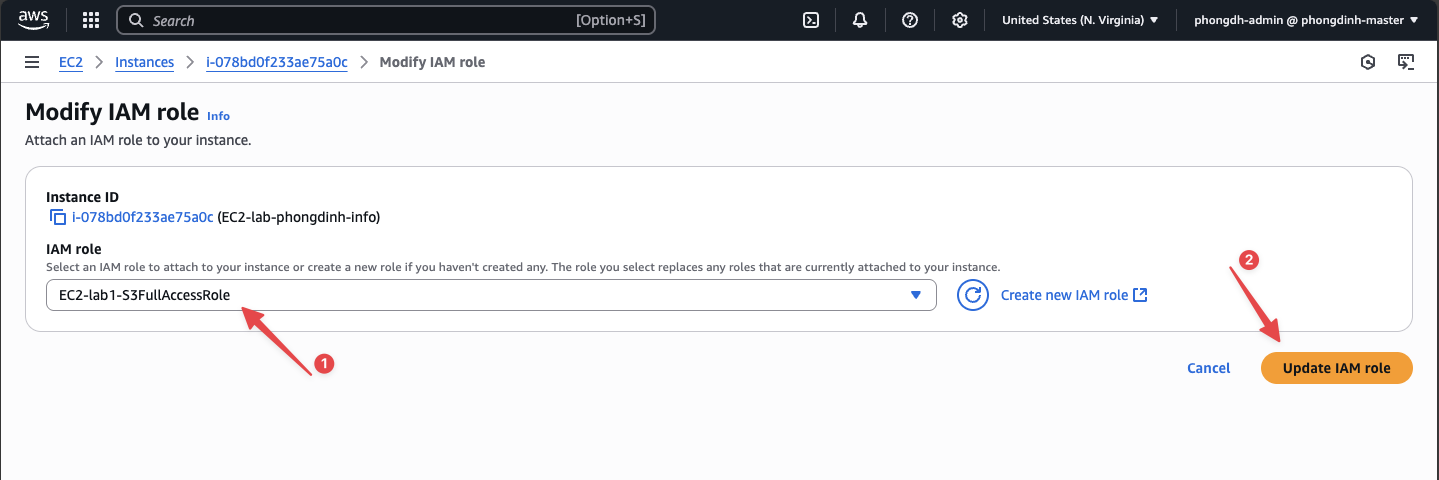Screen dimensions: 1439x480
Task: Open instance ID link in Instance ID section
Action: pyautogui.click(x=143, y=217)
